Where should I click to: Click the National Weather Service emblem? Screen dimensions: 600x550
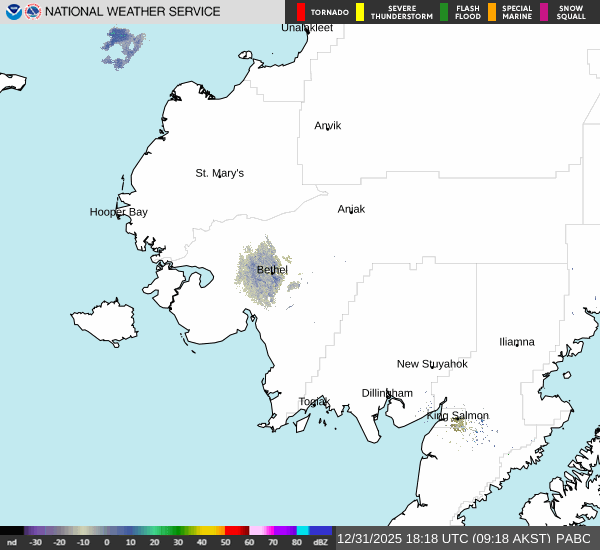coord(34,12)
